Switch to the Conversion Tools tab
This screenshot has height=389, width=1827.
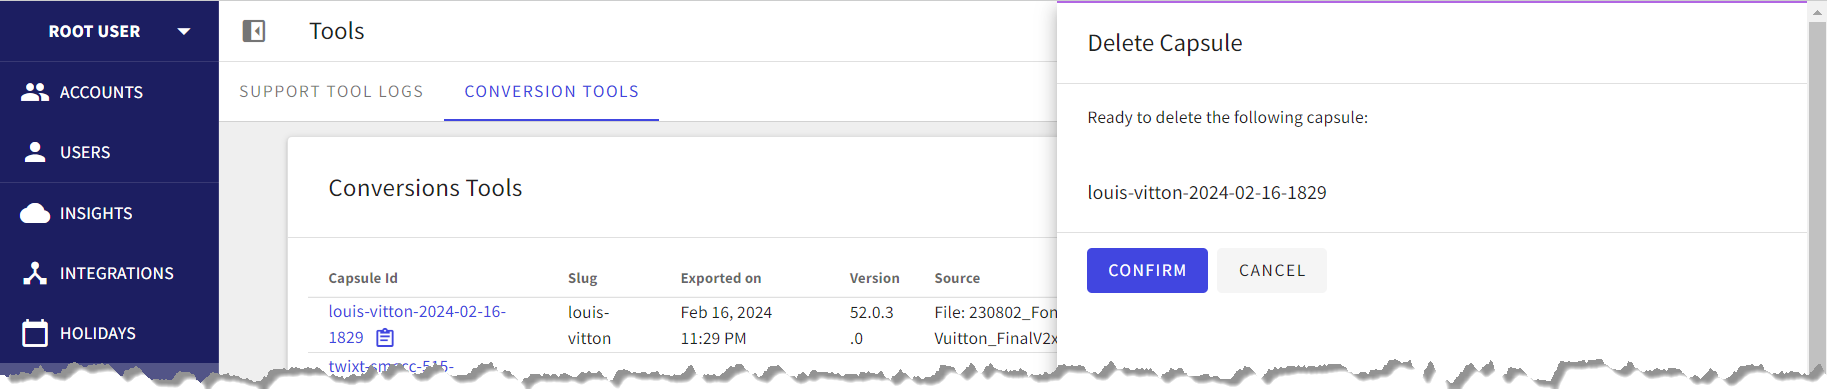coord(551,91)
